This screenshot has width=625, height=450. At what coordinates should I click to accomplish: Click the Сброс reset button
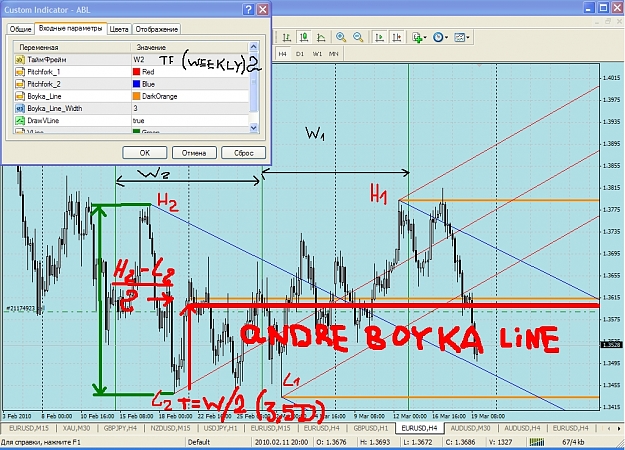tap(244, 153)
